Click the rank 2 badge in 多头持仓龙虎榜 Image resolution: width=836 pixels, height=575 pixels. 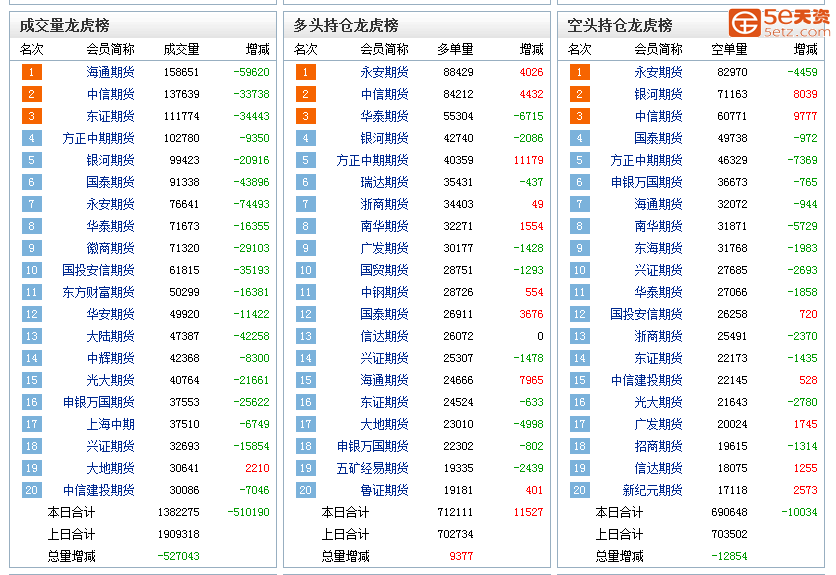click(x=306, y=94)
